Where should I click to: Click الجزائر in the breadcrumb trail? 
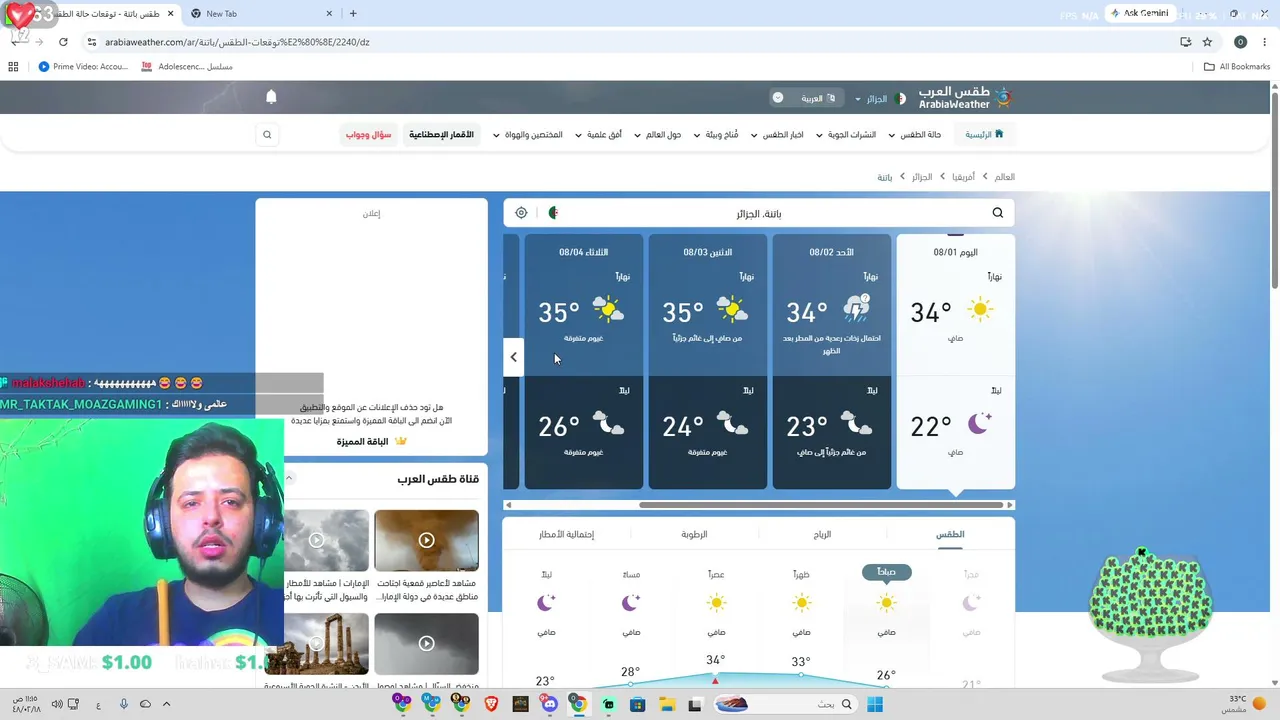coord(921,177)
